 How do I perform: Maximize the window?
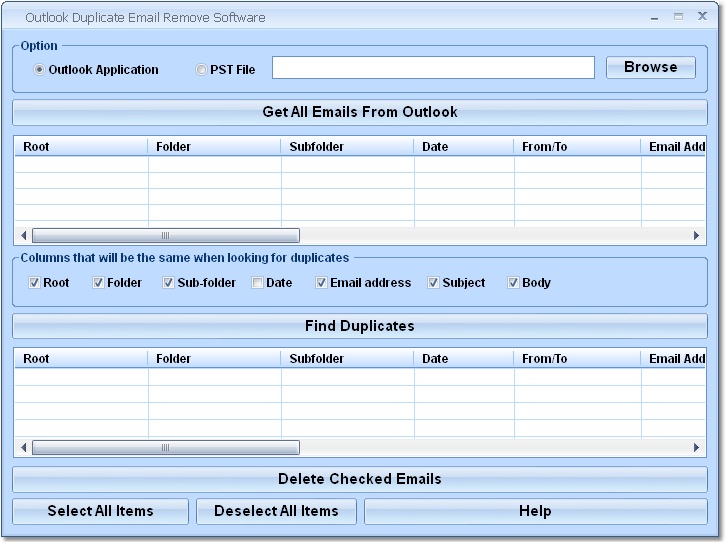click(678, 17)
